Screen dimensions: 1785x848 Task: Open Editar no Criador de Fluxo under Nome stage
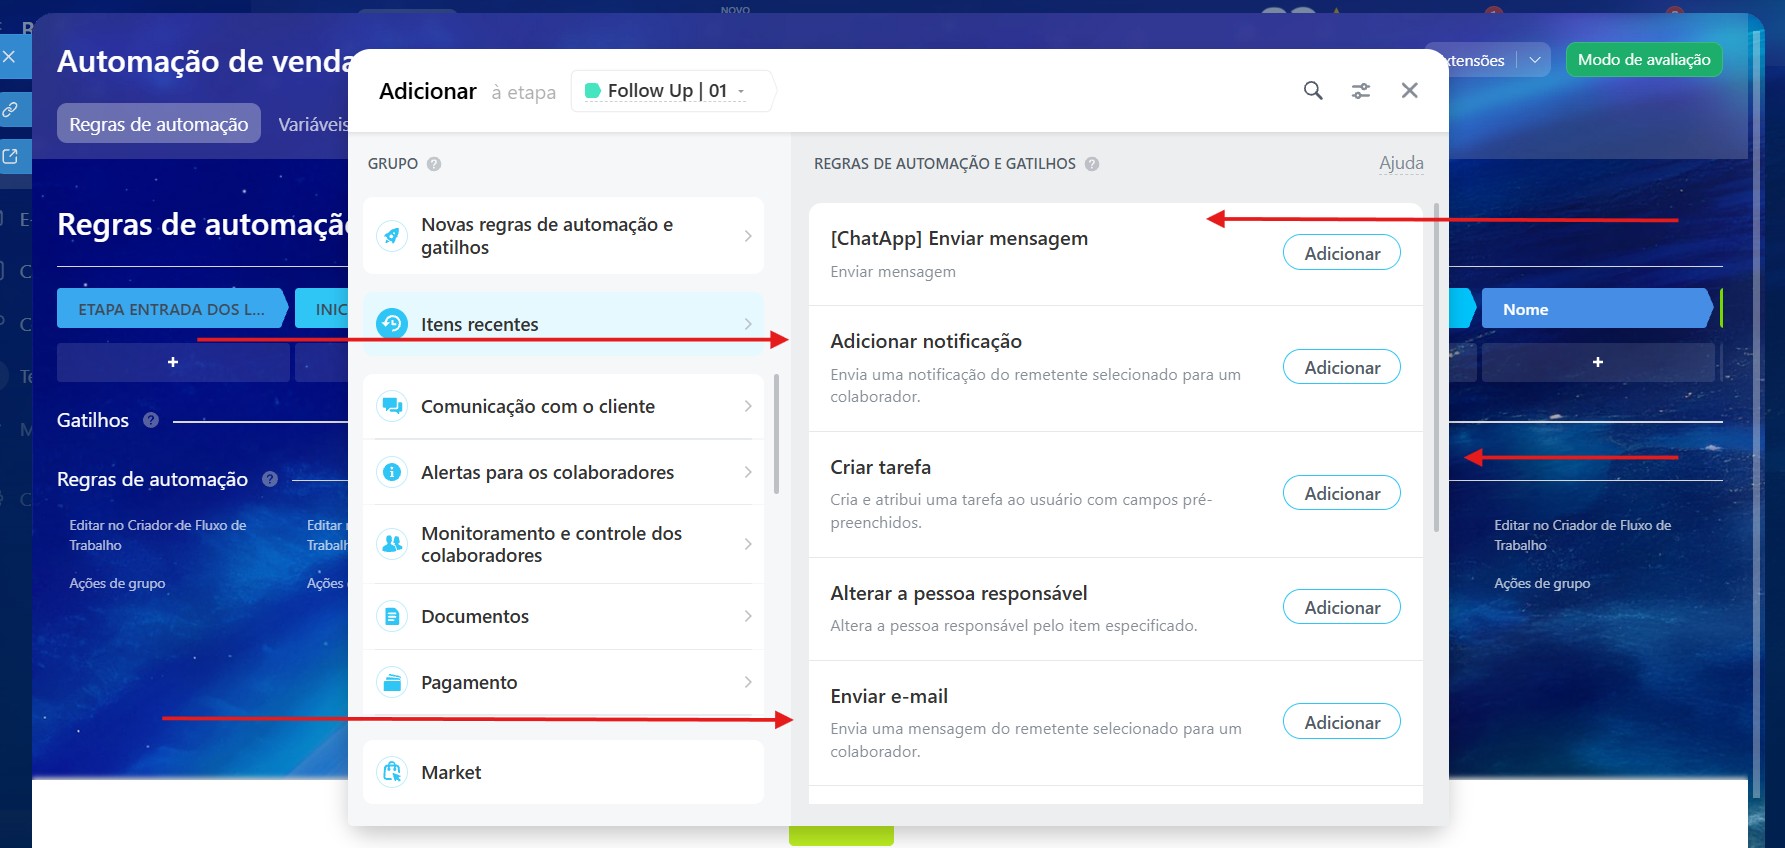tap(1582, 535)
